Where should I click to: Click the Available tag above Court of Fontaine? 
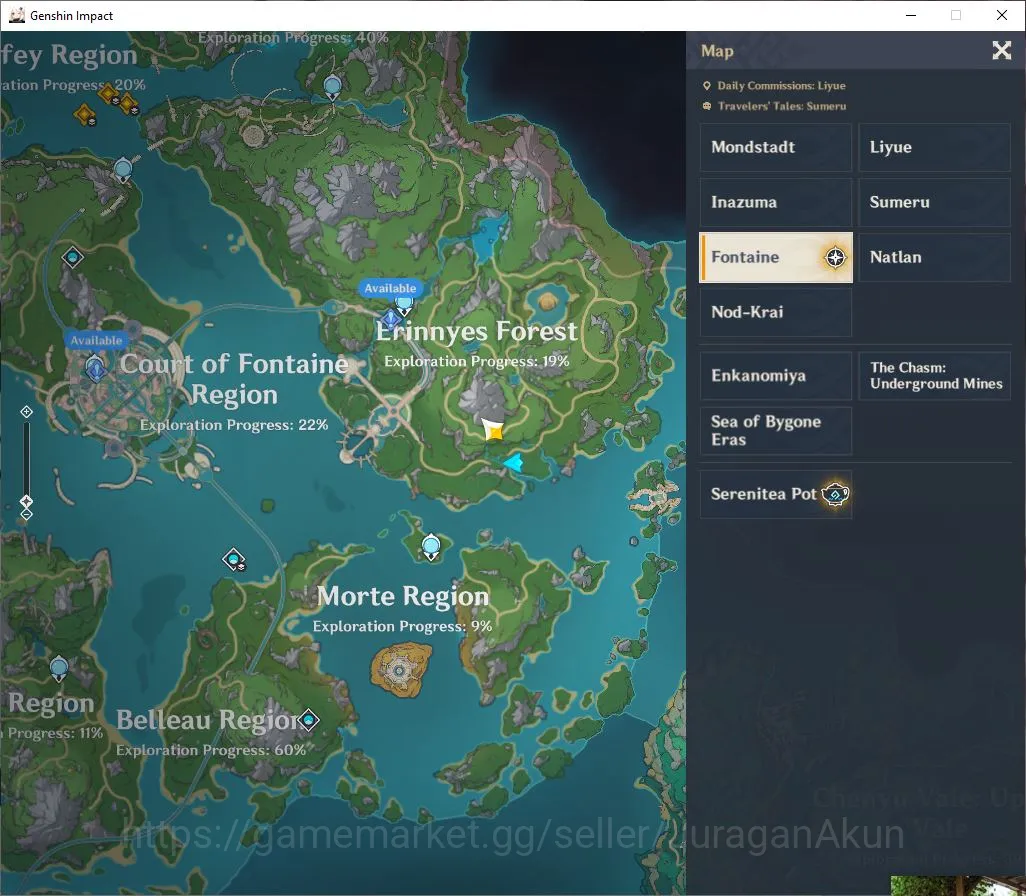pos(96,340)
